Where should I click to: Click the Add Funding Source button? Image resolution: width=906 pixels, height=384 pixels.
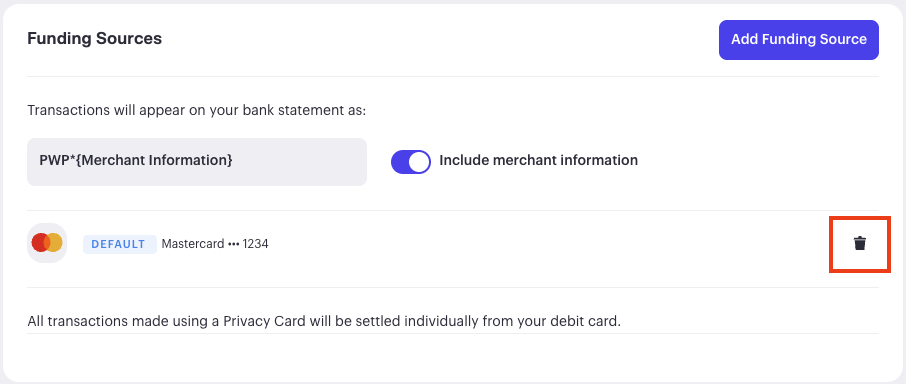pyautogui.click(x=799, y=40)
